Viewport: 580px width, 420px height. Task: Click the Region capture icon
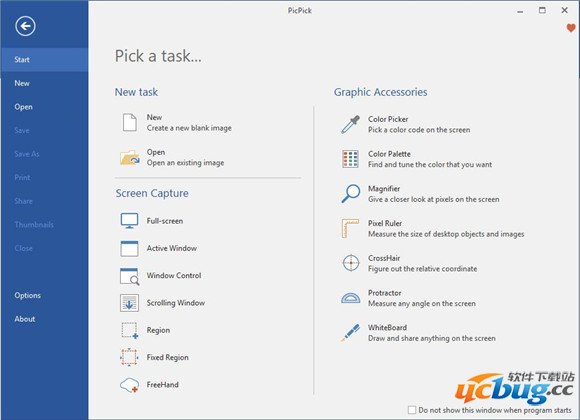[129, 330]
